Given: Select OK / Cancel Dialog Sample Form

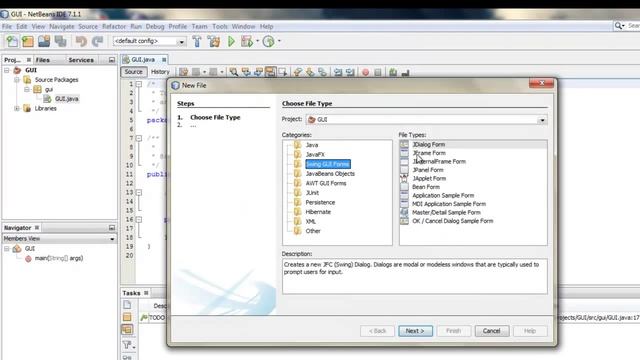Looking at the screenshot, I should 453,221.
